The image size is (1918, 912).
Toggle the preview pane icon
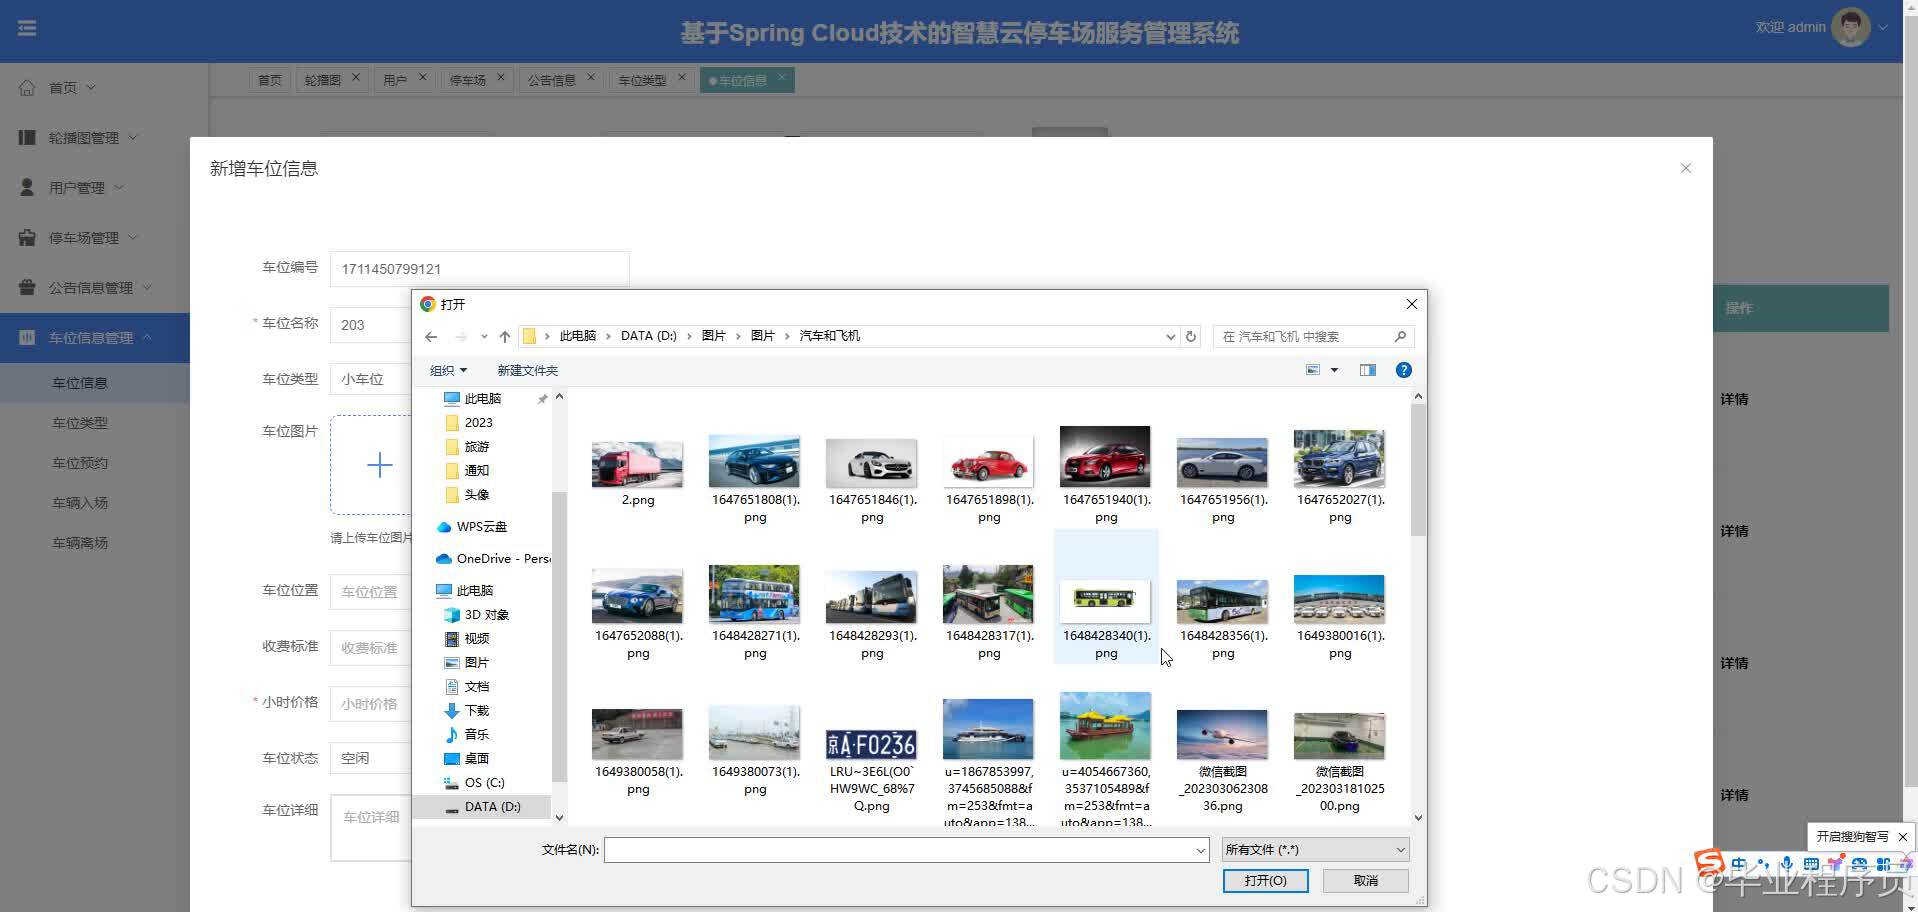point(1368,370)
